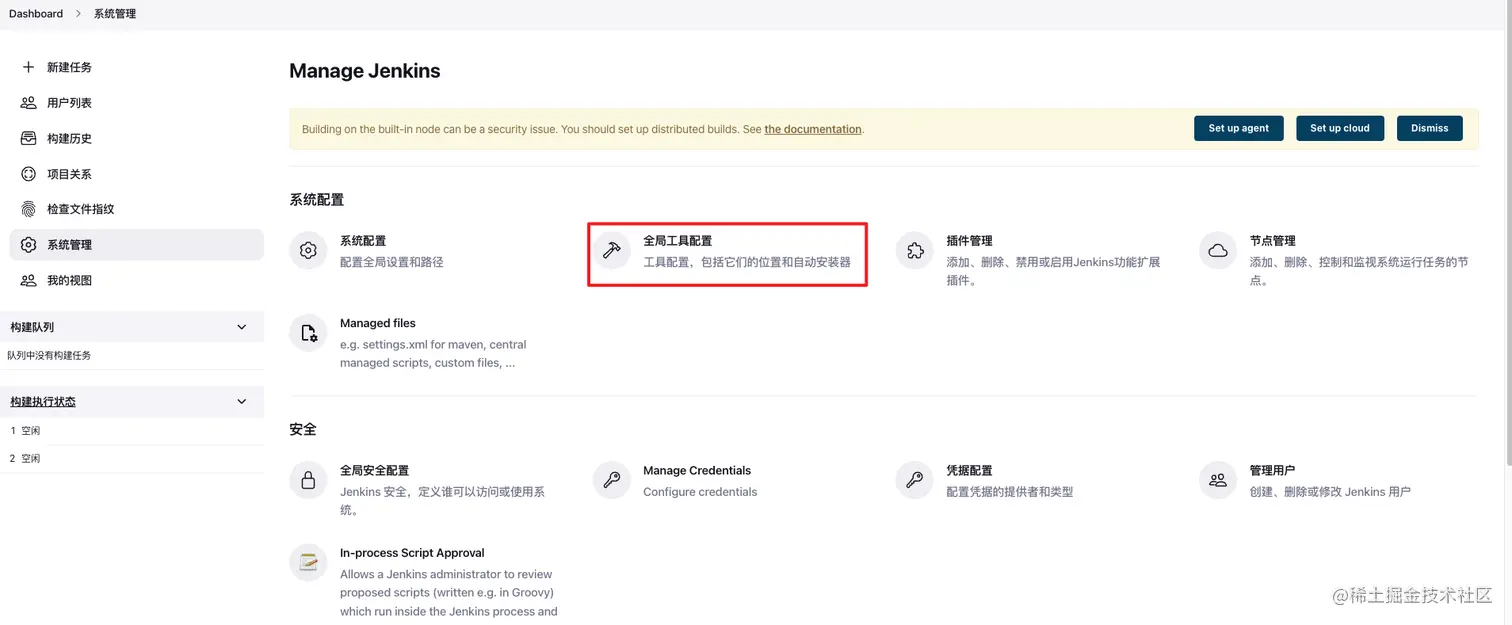The width and height of the screenshot is (1512, 625).
Task: Click the 系统管理 breadcrumb
Action: click(x=115, y=13)
